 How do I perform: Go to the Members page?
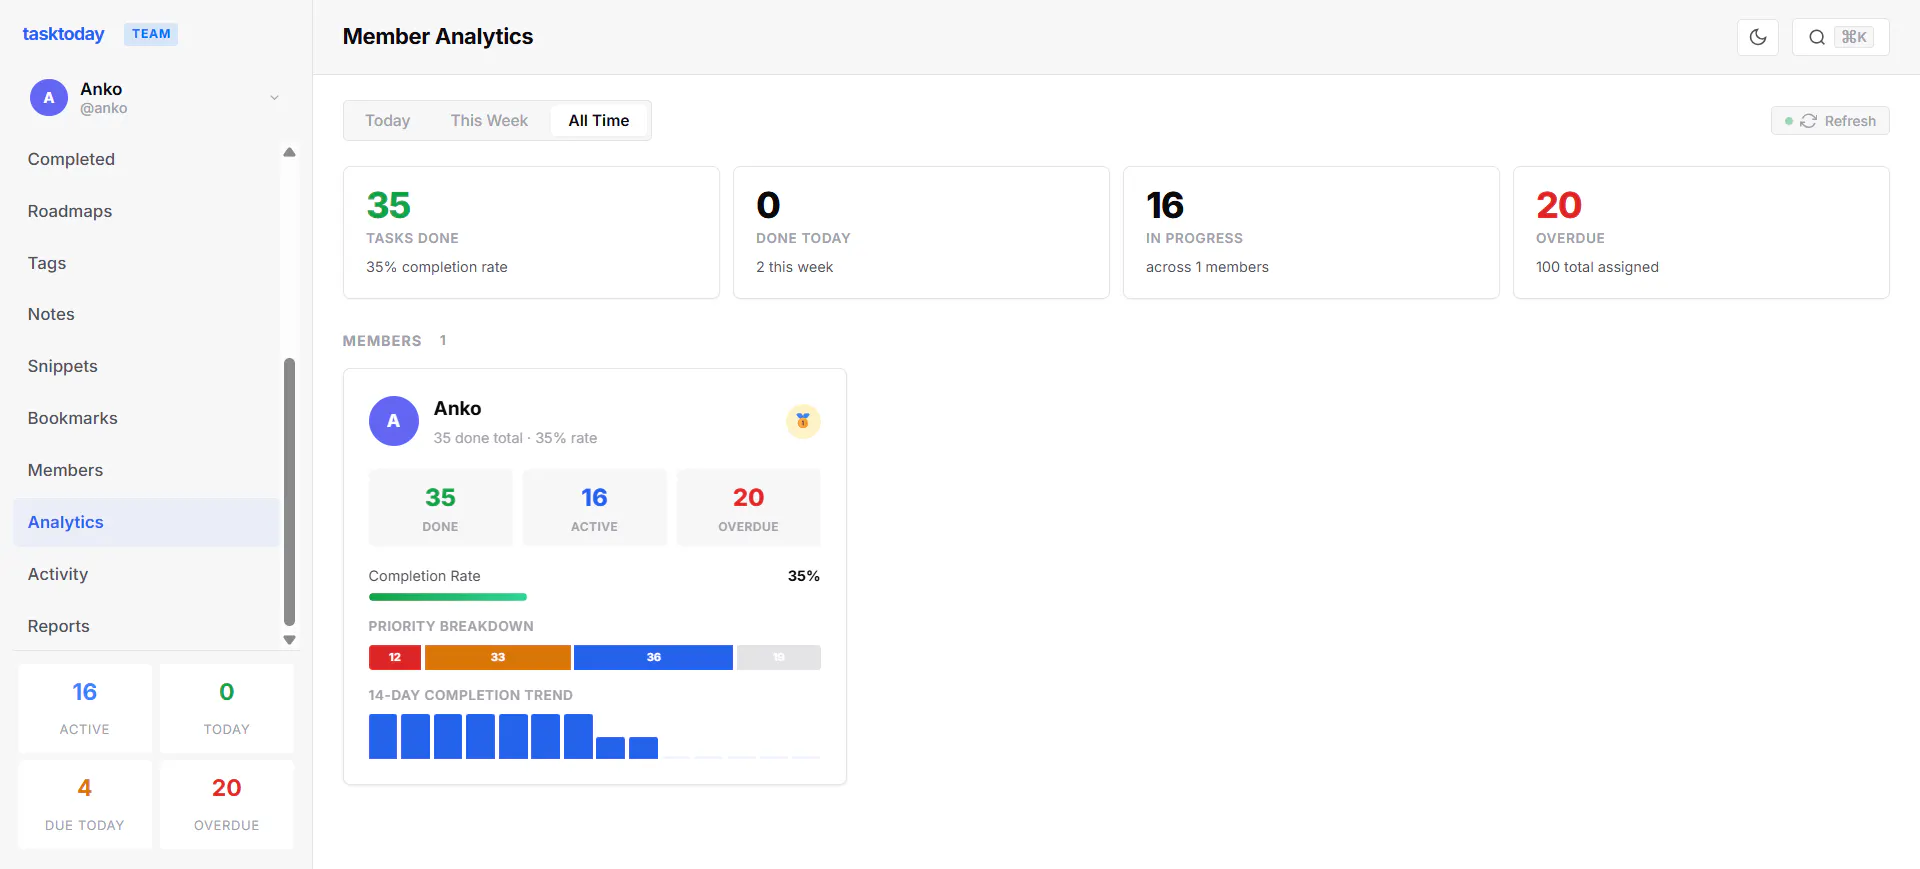point(146,470)
